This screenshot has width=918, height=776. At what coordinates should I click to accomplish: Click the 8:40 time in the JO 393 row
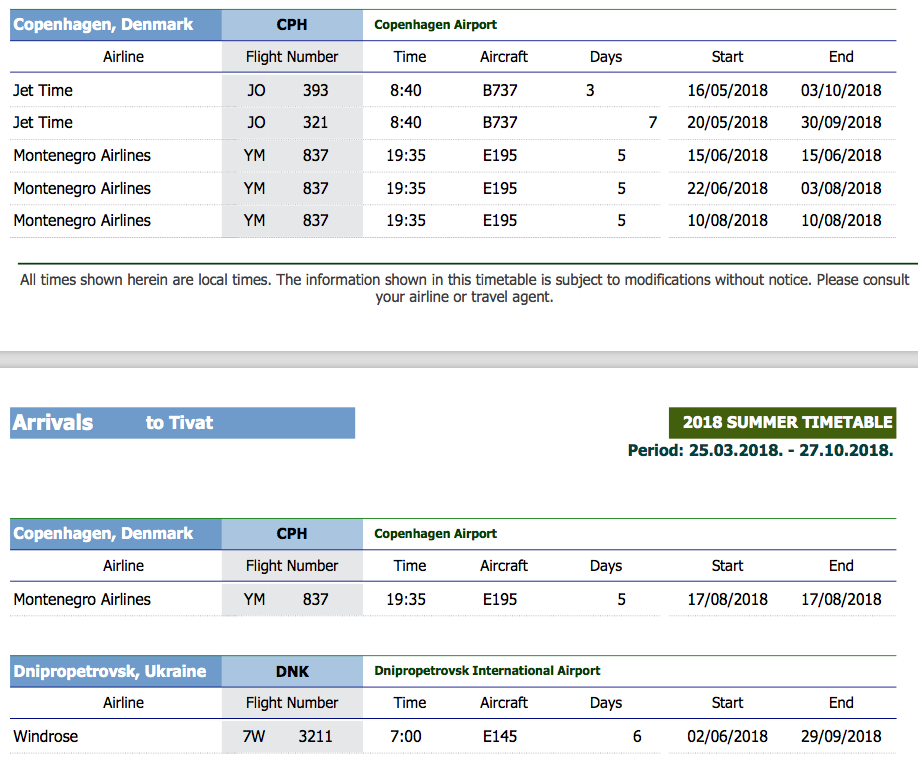point(406,90)
